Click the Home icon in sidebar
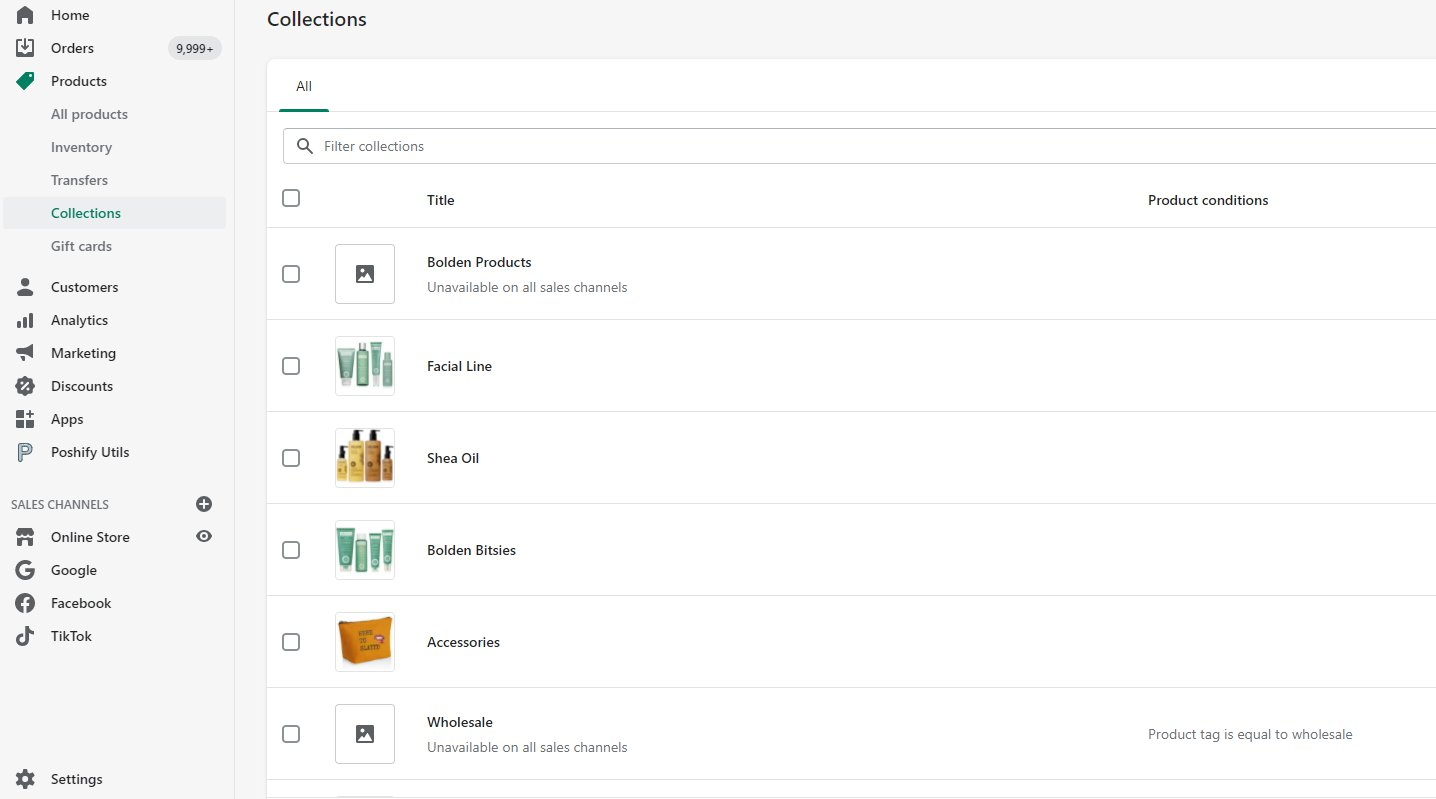 click(25, 15)
